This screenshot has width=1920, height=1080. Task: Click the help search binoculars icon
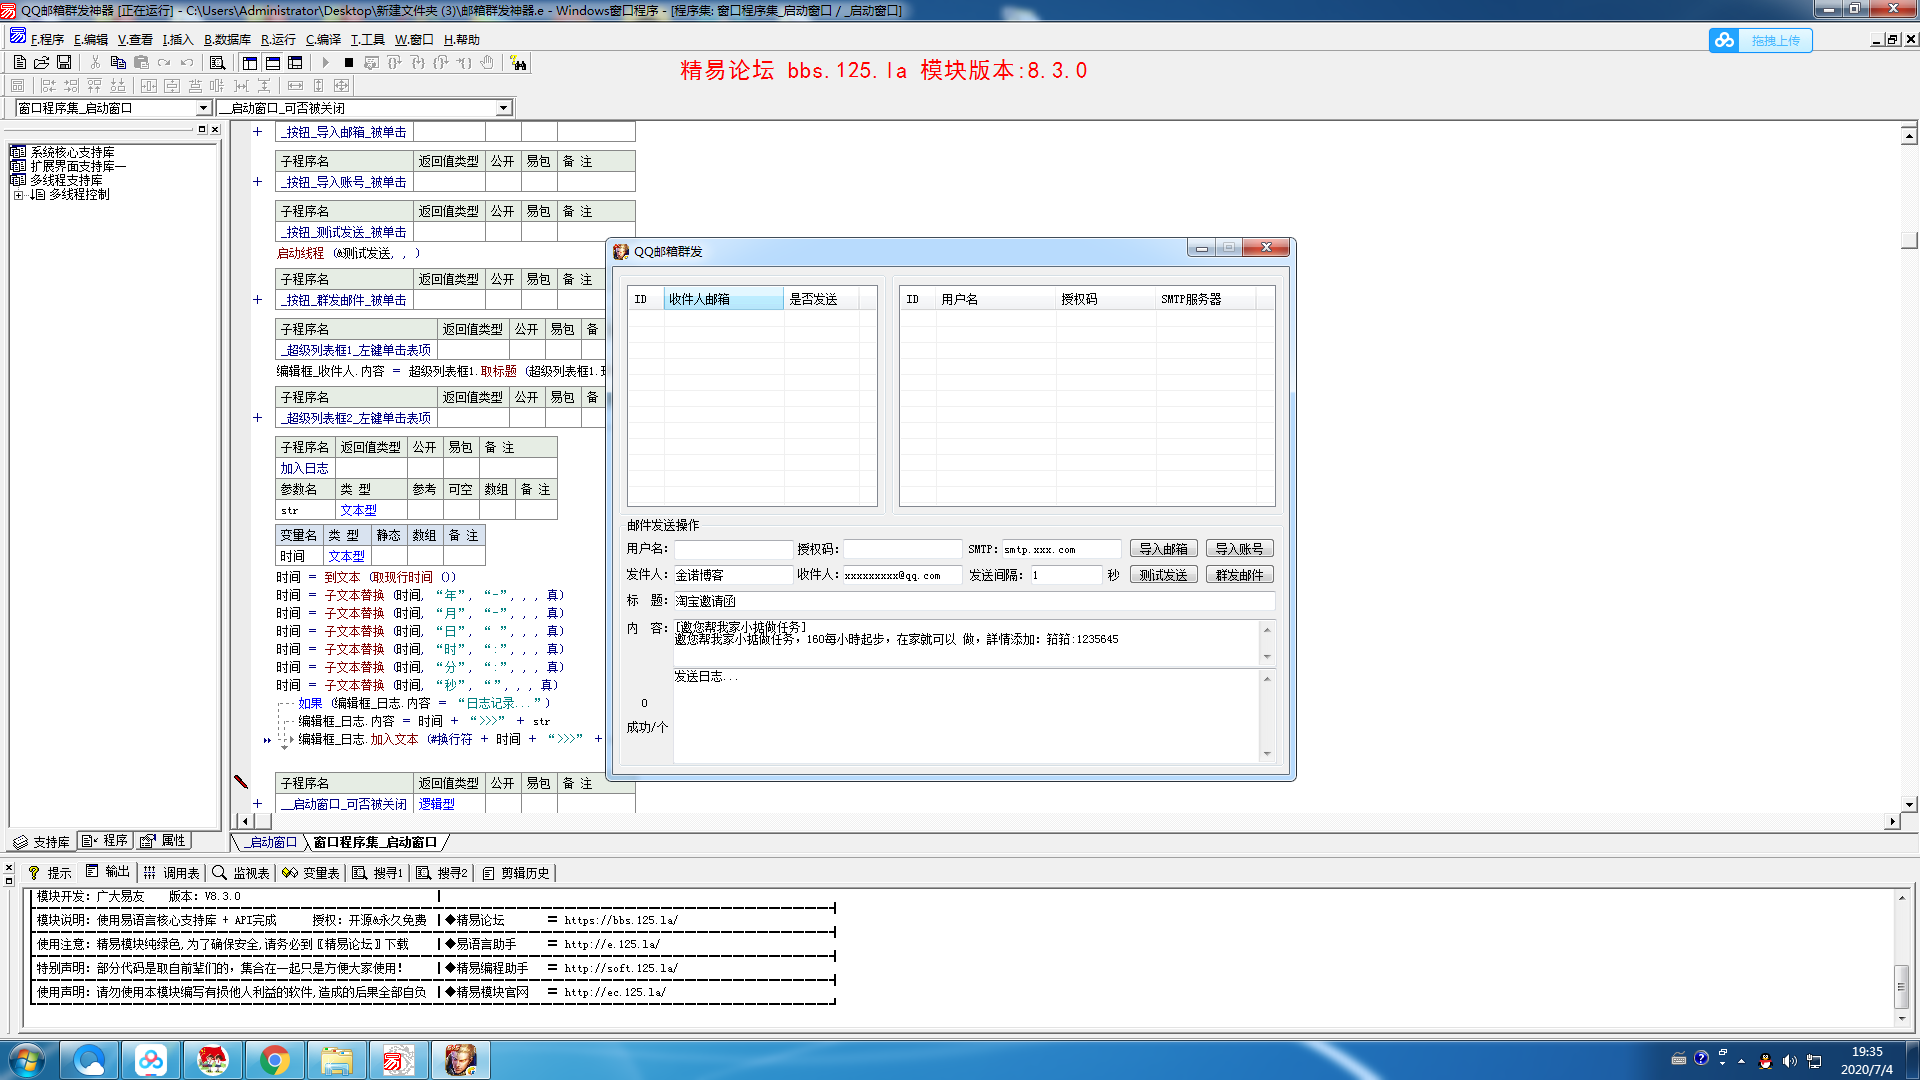pos(518,63)
